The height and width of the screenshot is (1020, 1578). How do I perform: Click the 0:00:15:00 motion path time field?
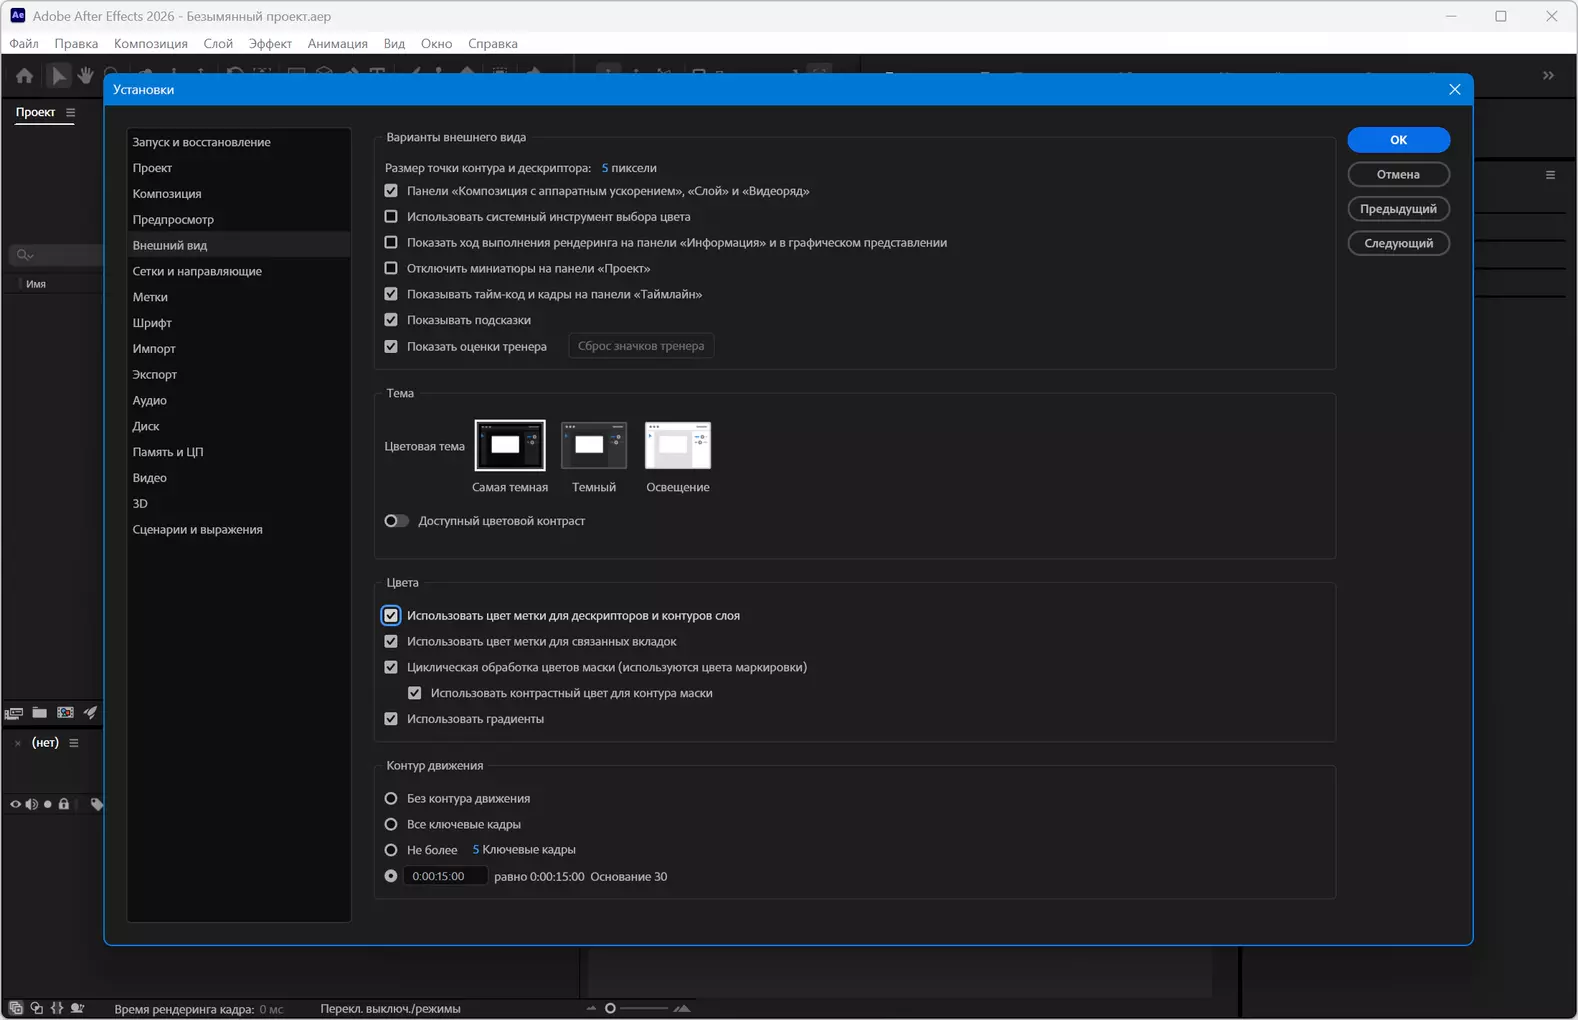[x=446, y=877]
